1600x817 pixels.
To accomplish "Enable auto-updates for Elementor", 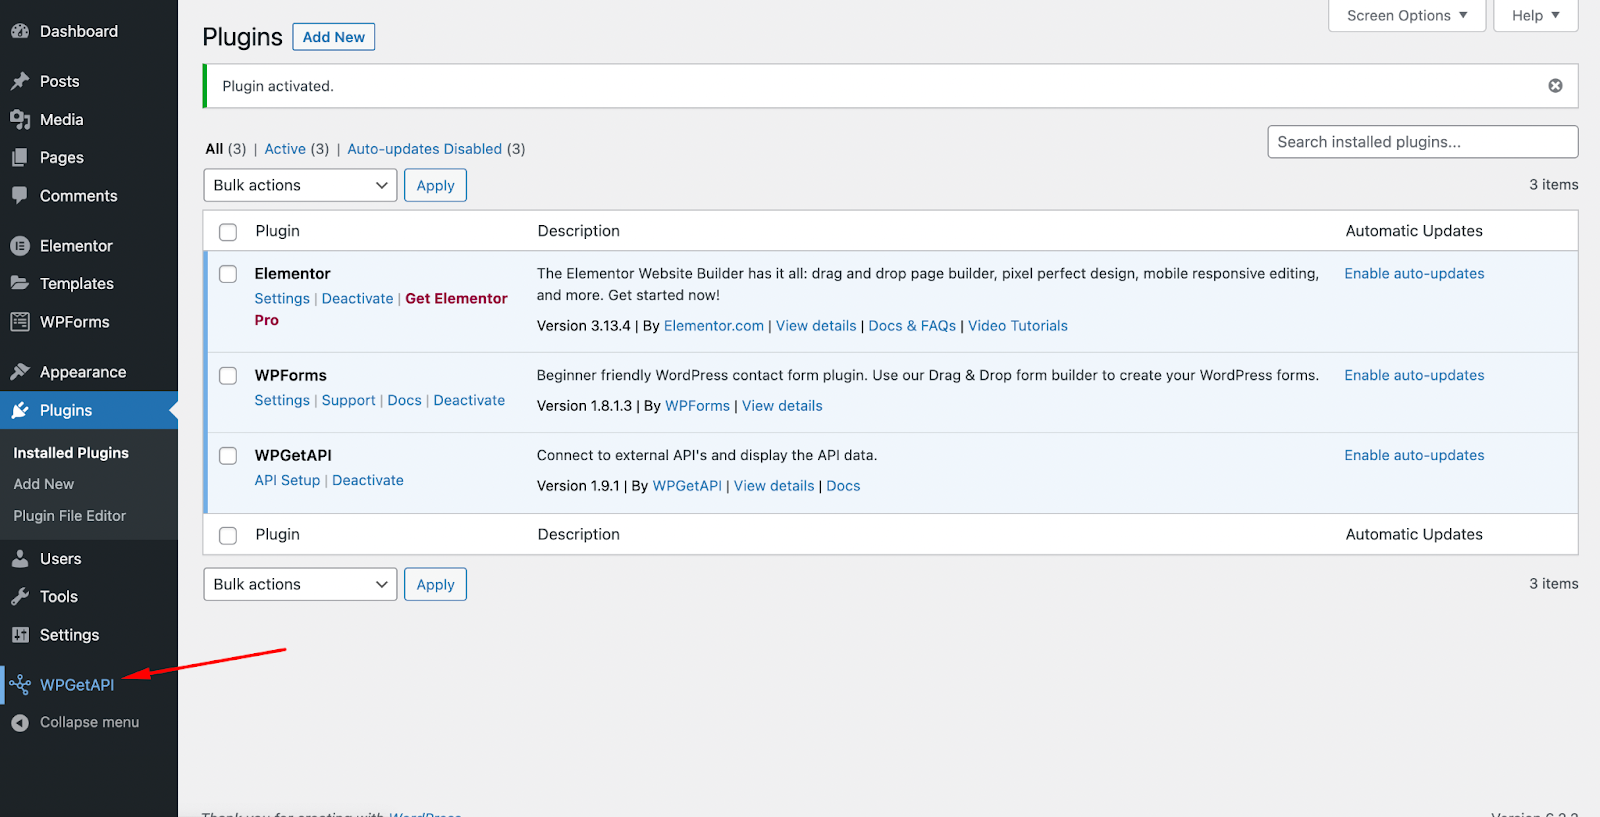I will pyautogui.click(x=1414, y=274).
